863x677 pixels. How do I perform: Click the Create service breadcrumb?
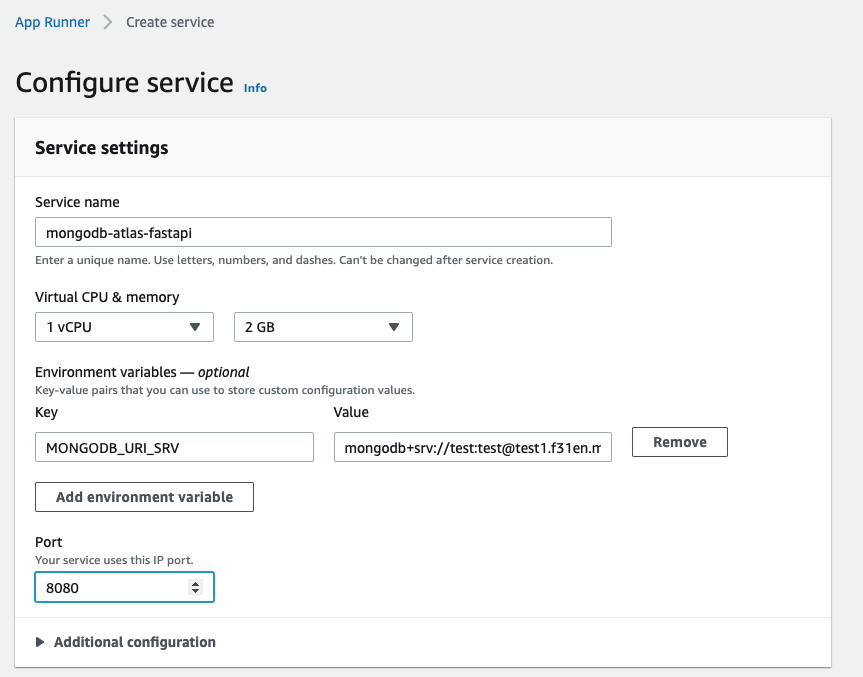170,22
